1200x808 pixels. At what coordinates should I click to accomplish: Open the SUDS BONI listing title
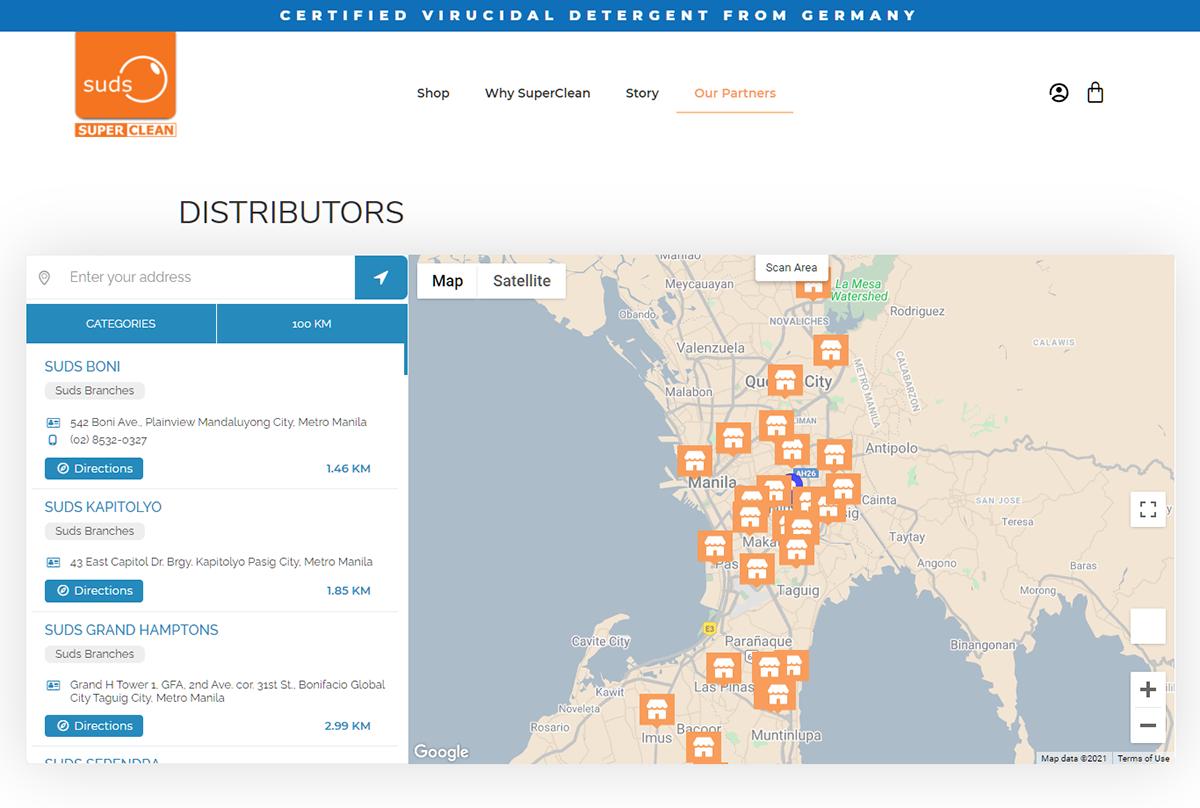pos(82,367)
